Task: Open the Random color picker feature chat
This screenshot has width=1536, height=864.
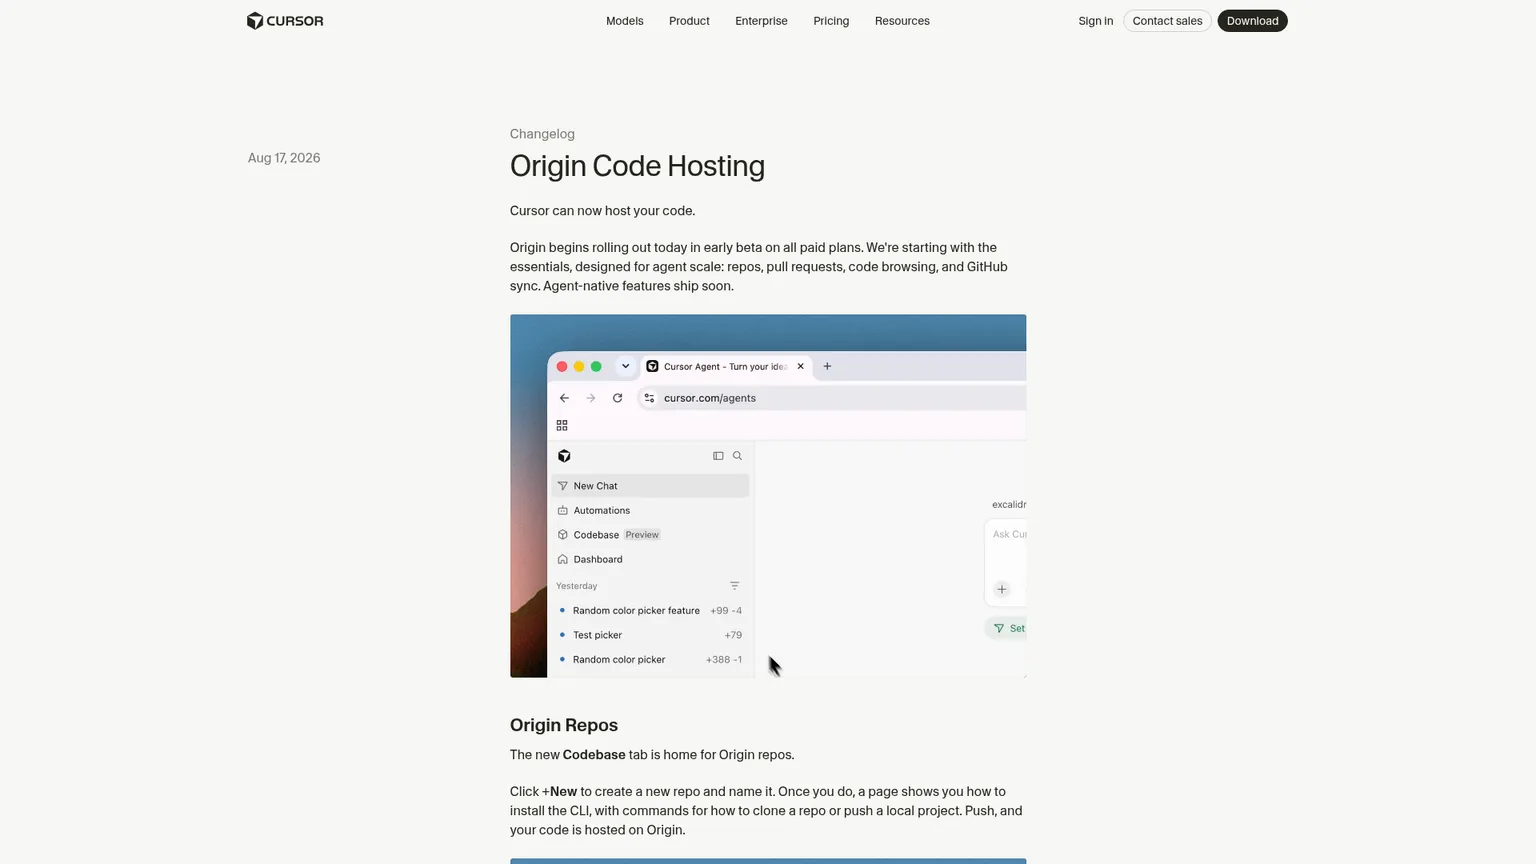Action: [650, 610]
